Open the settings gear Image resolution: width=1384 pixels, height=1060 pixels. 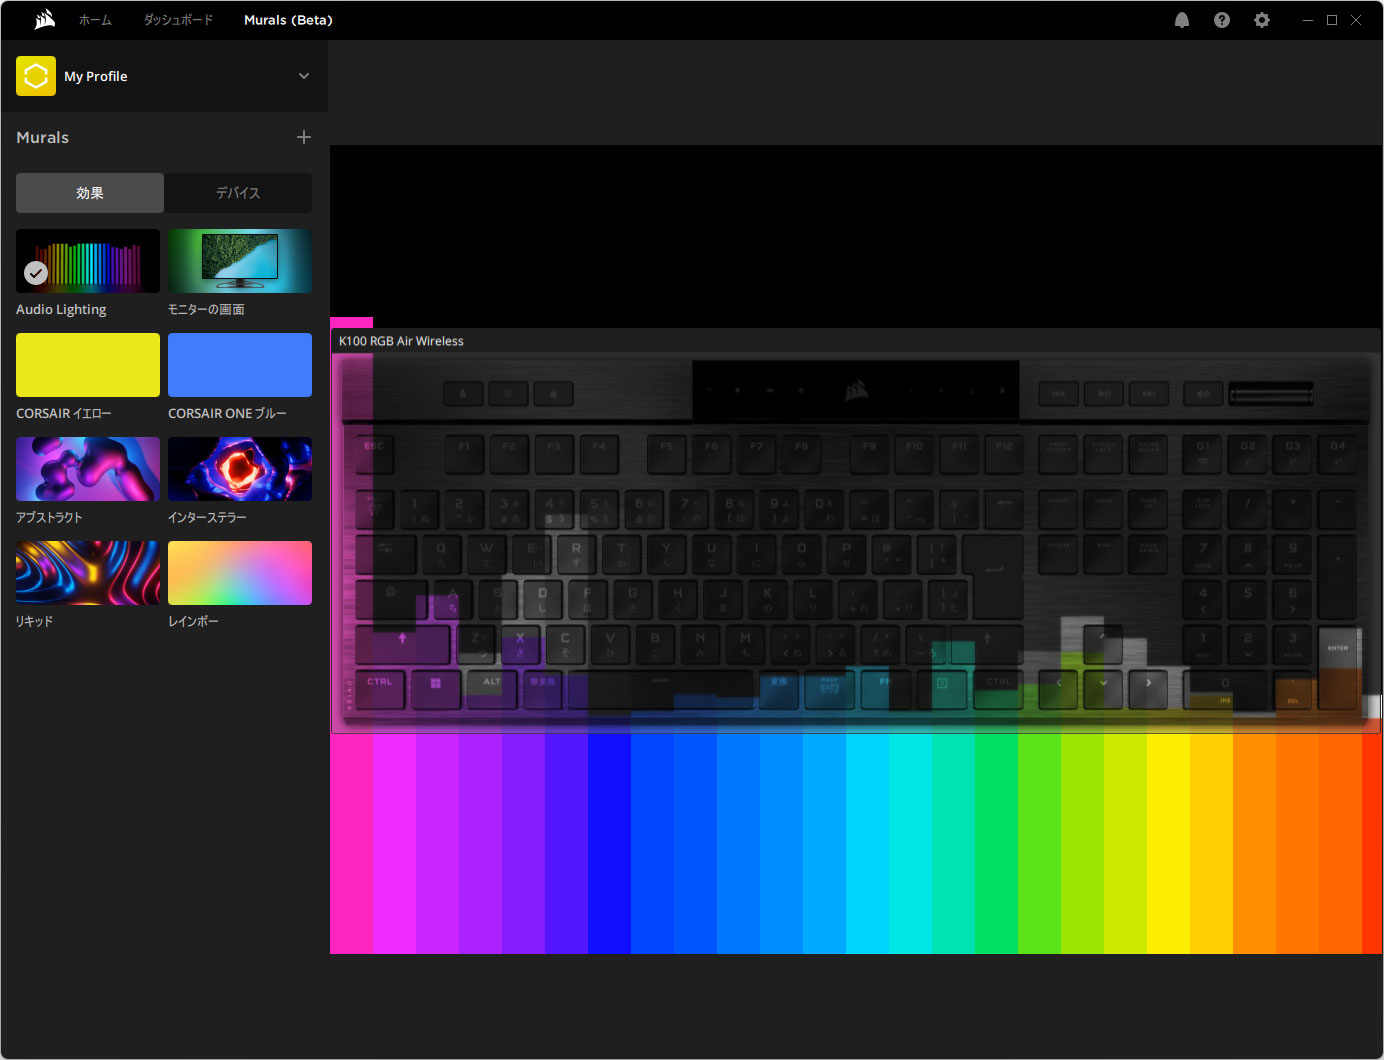pyautogui.click(x=1262, y=20)
